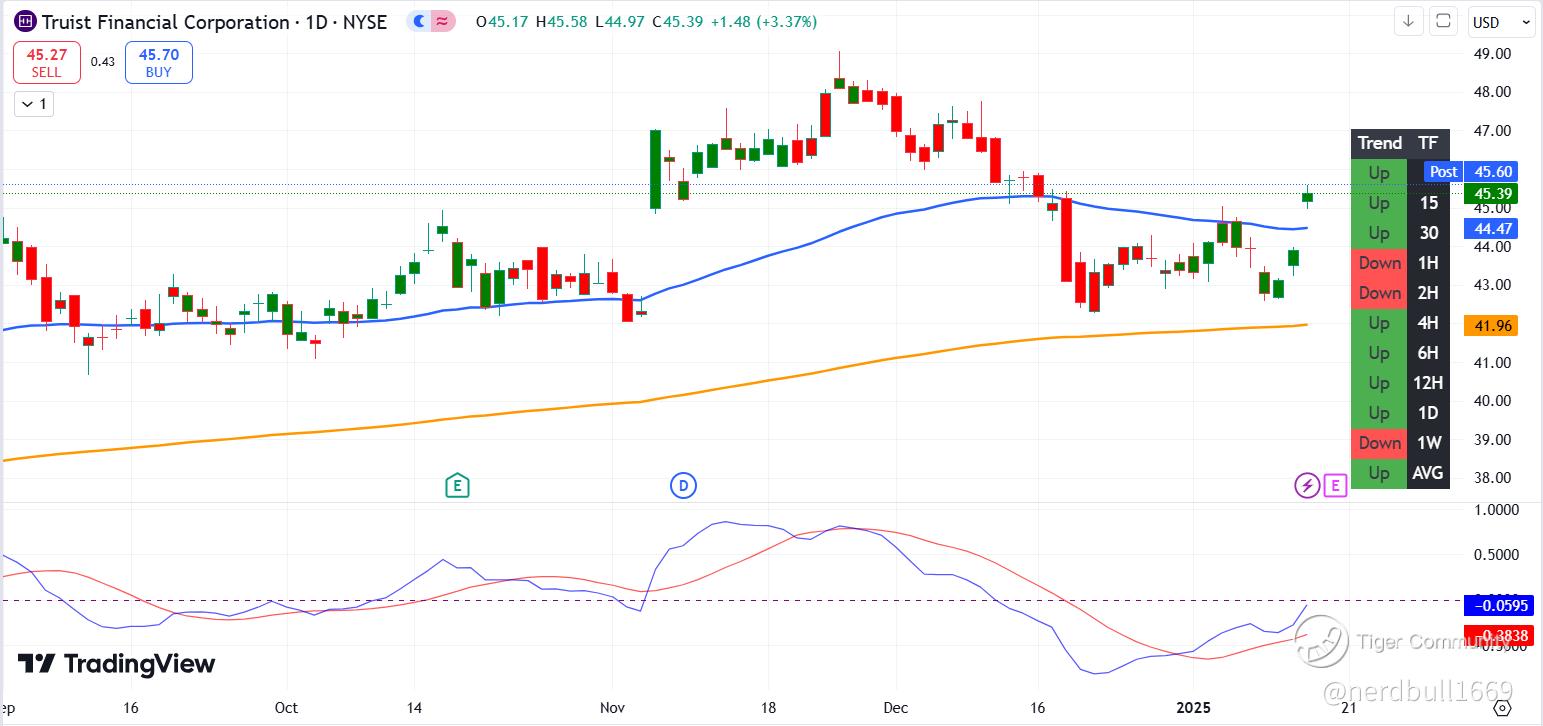
Task: Click the Oct date label on time axis
Action: click(x=286, y=708)
